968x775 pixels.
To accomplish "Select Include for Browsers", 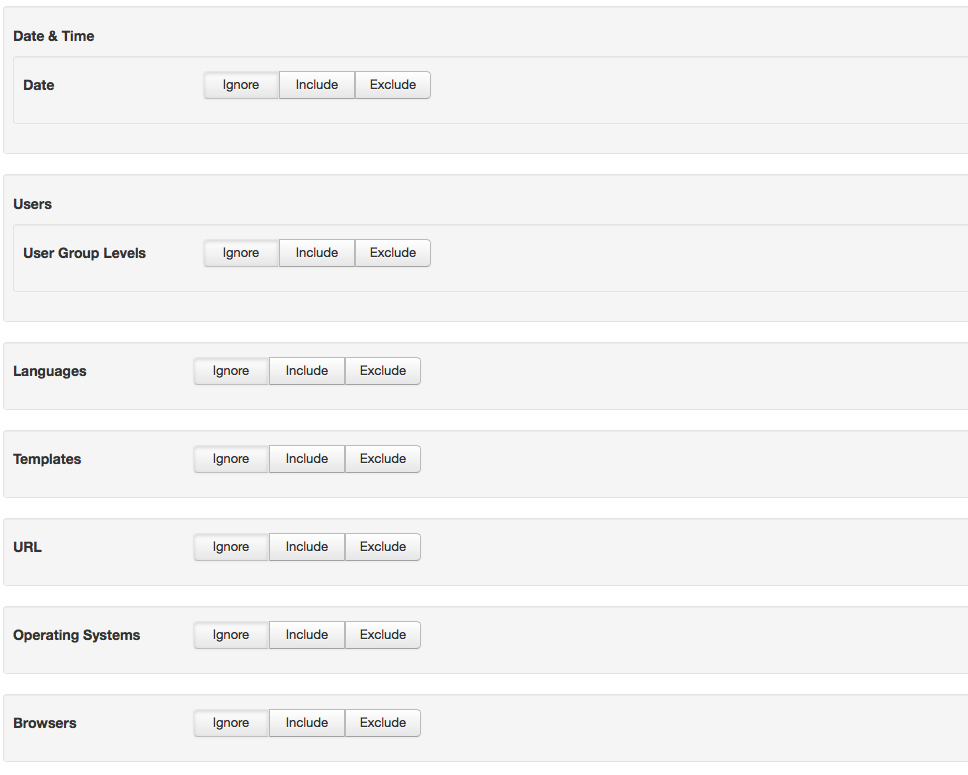I will click(x=307, y=723).
